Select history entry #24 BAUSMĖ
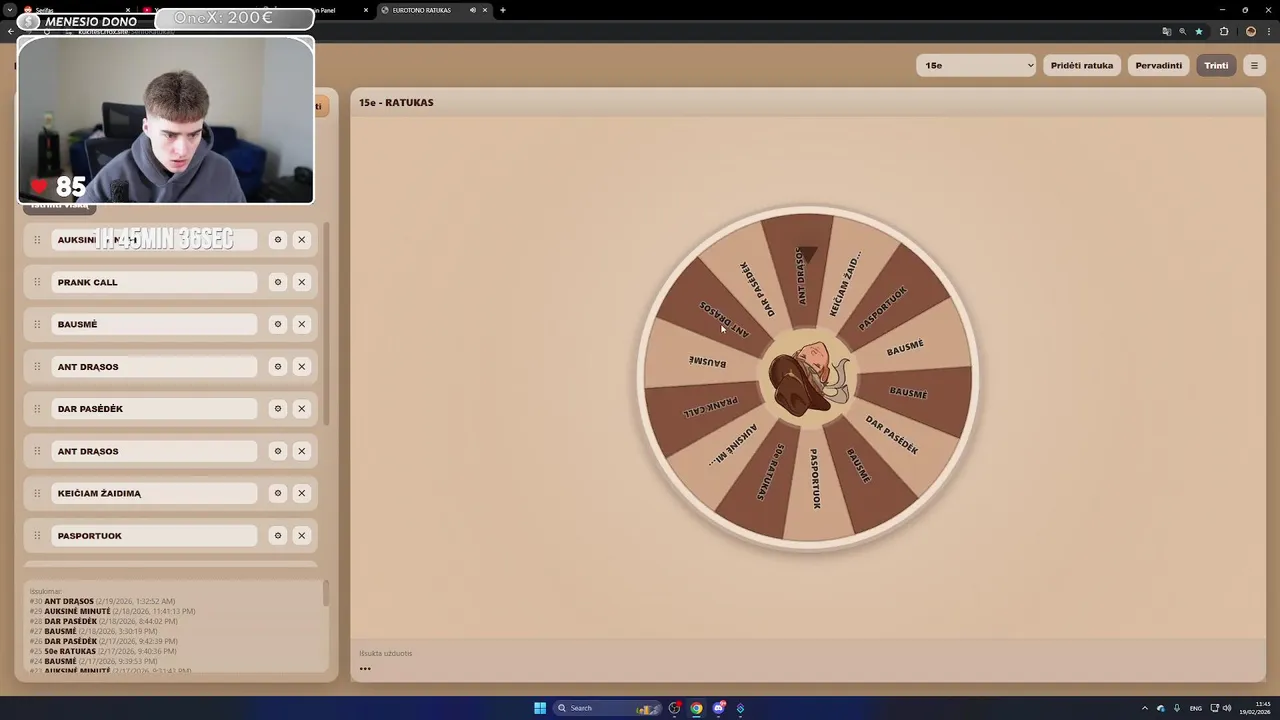The width and height of the screenshot is (1280, 720). point(93,661)
